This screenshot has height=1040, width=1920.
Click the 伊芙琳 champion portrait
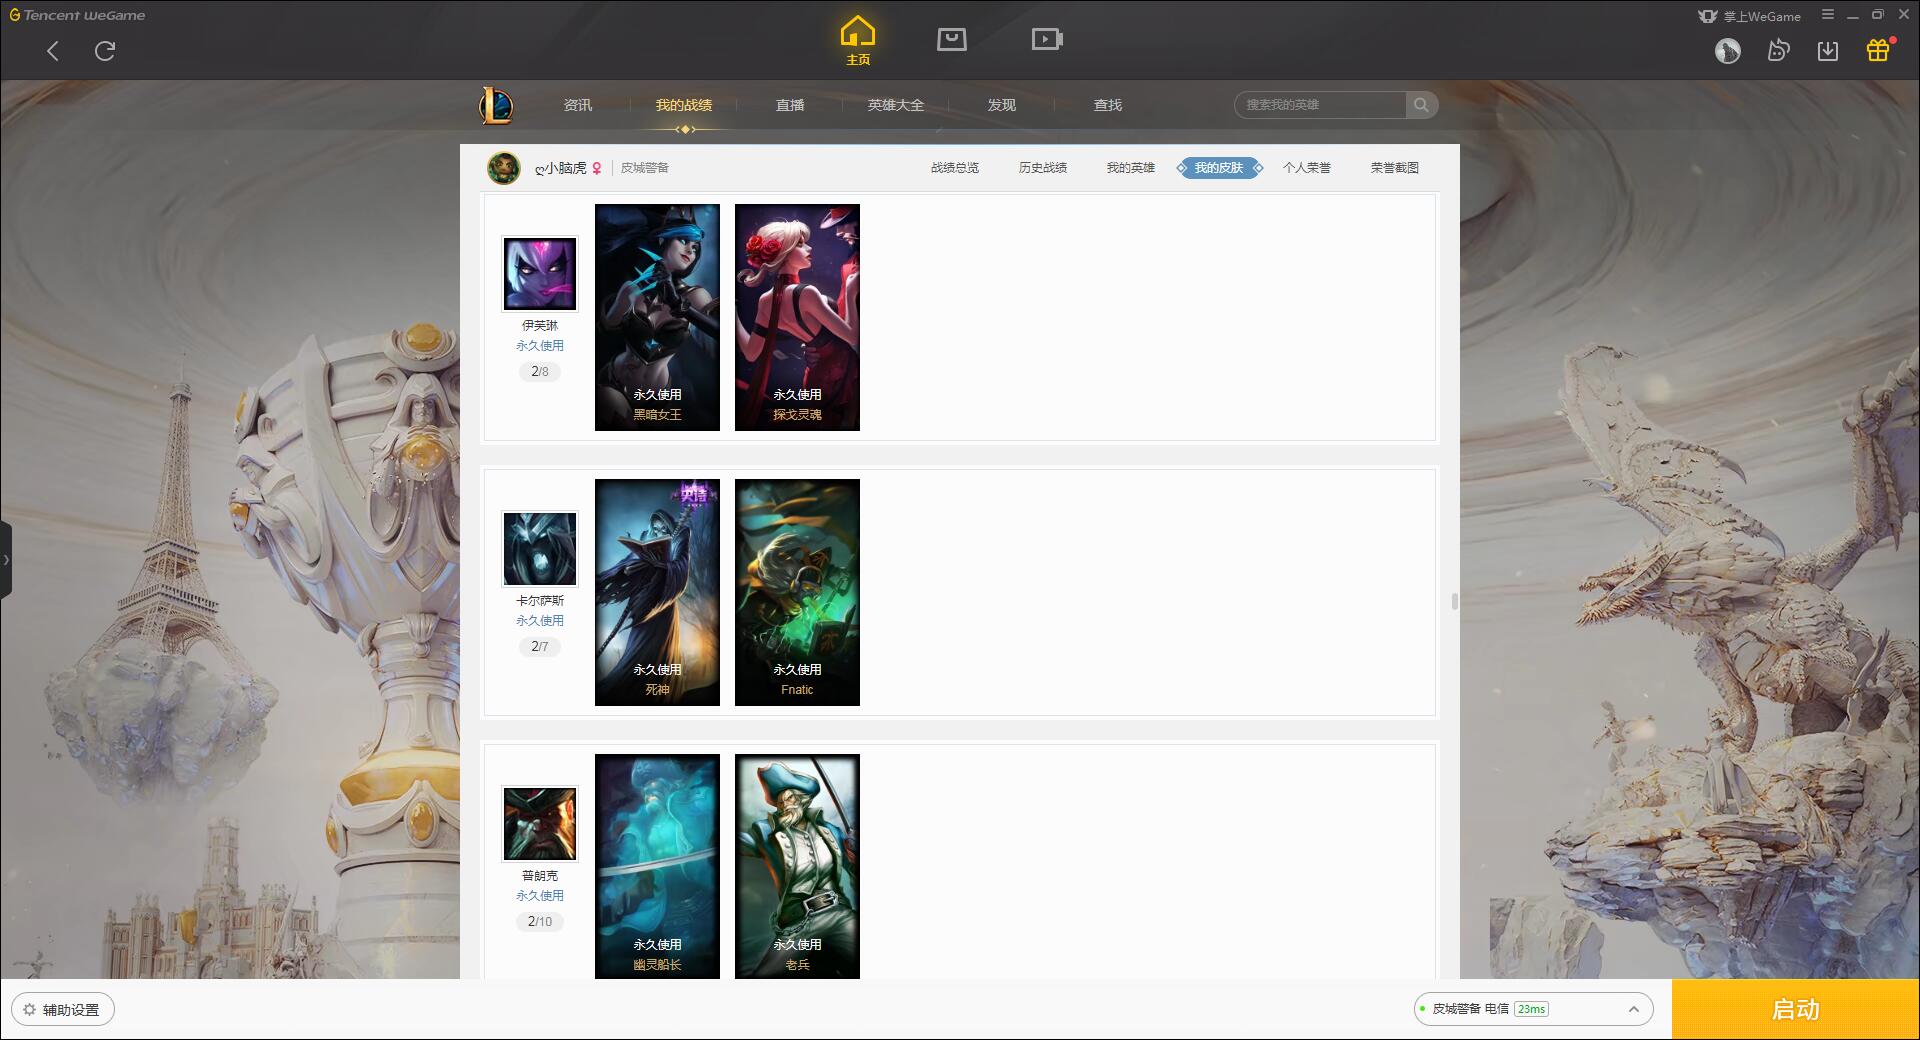click(x=540, y=273)
